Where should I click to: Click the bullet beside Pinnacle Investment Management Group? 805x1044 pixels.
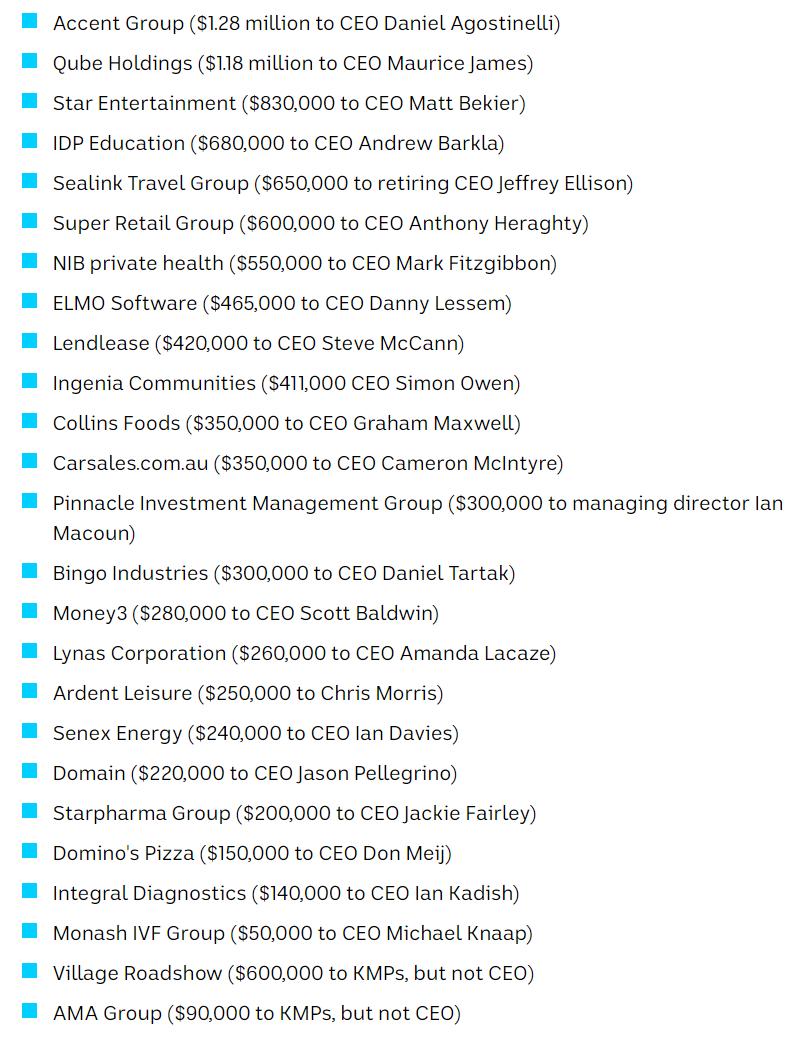(x=30, y=501)
